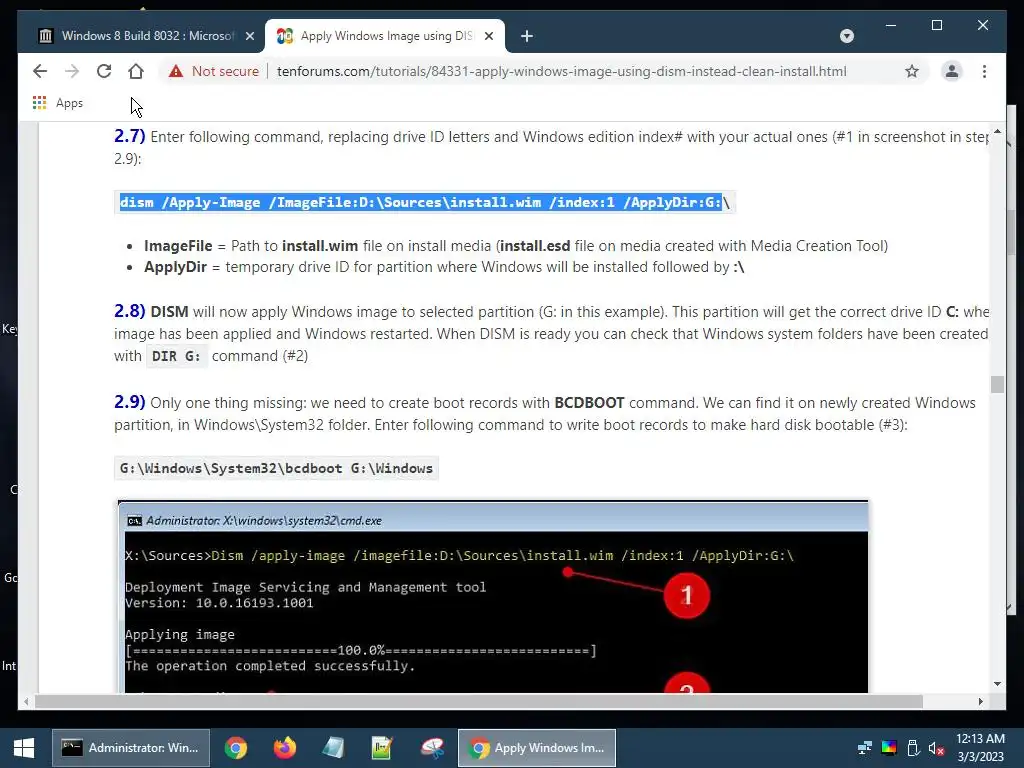This screenshot has width=1024, height=768.
Task: Close the Apply Windows Image tab
Action: [x=488, y=36]
